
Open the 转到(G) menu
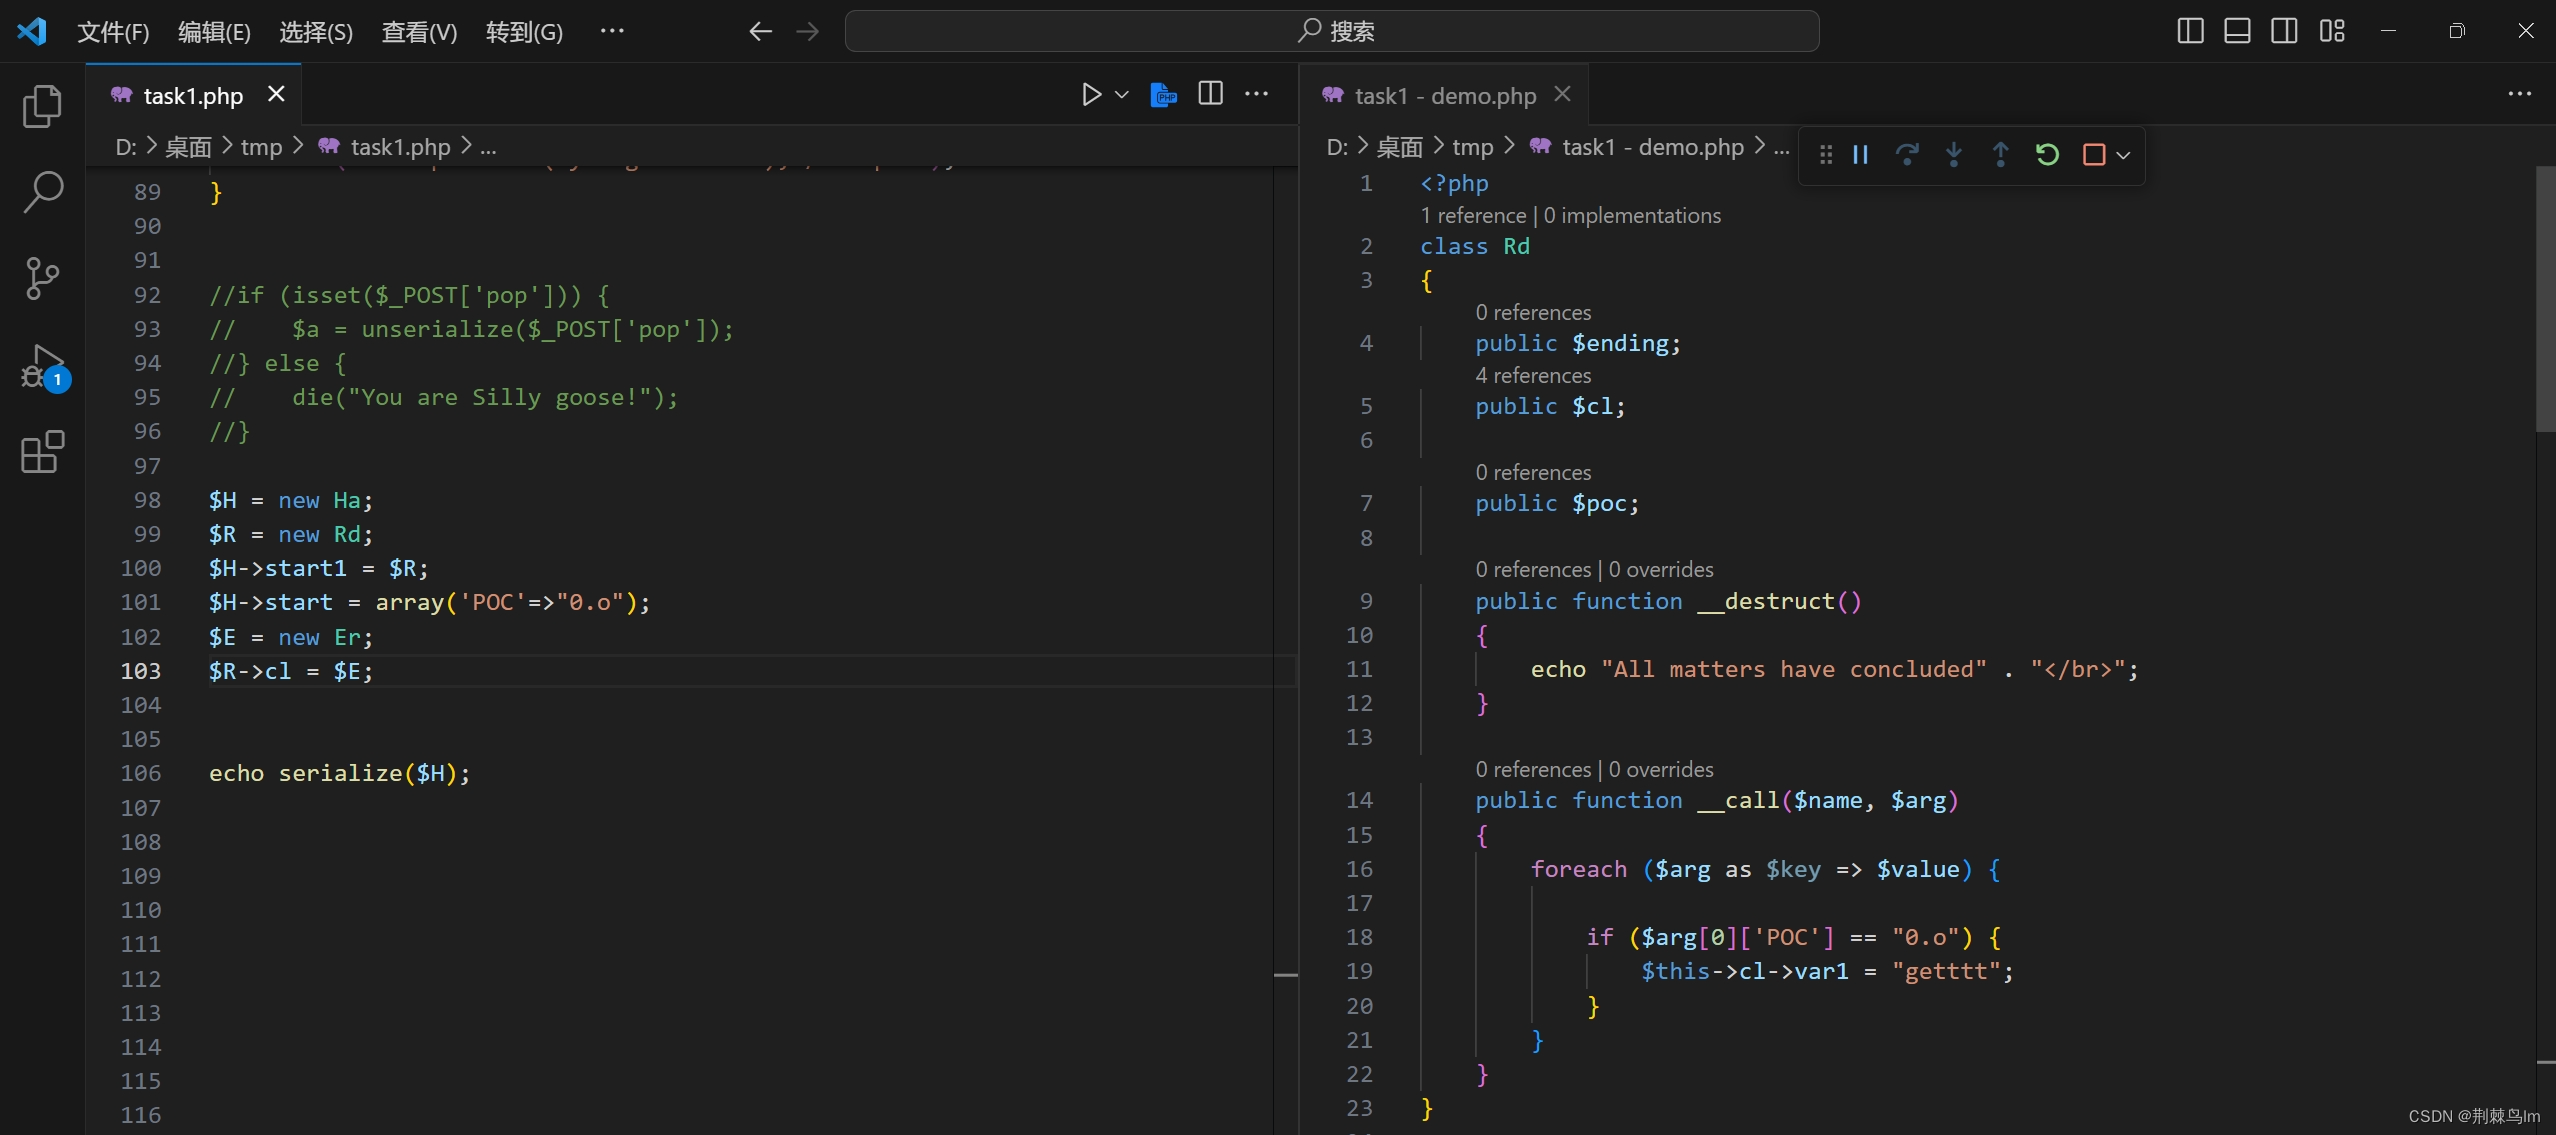click(524, 32)
